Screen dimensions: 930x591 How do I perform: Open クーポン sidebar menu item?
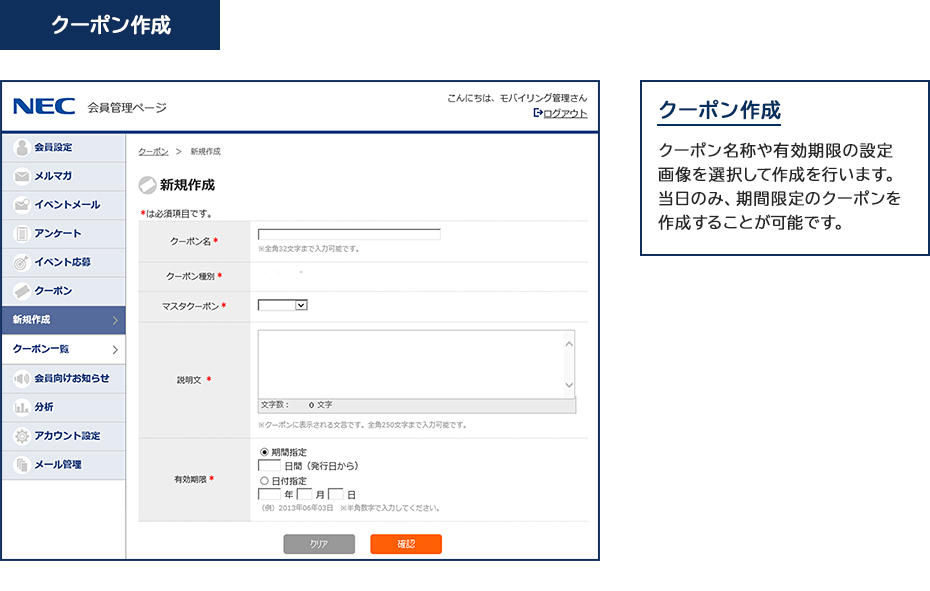coord(63,291)
